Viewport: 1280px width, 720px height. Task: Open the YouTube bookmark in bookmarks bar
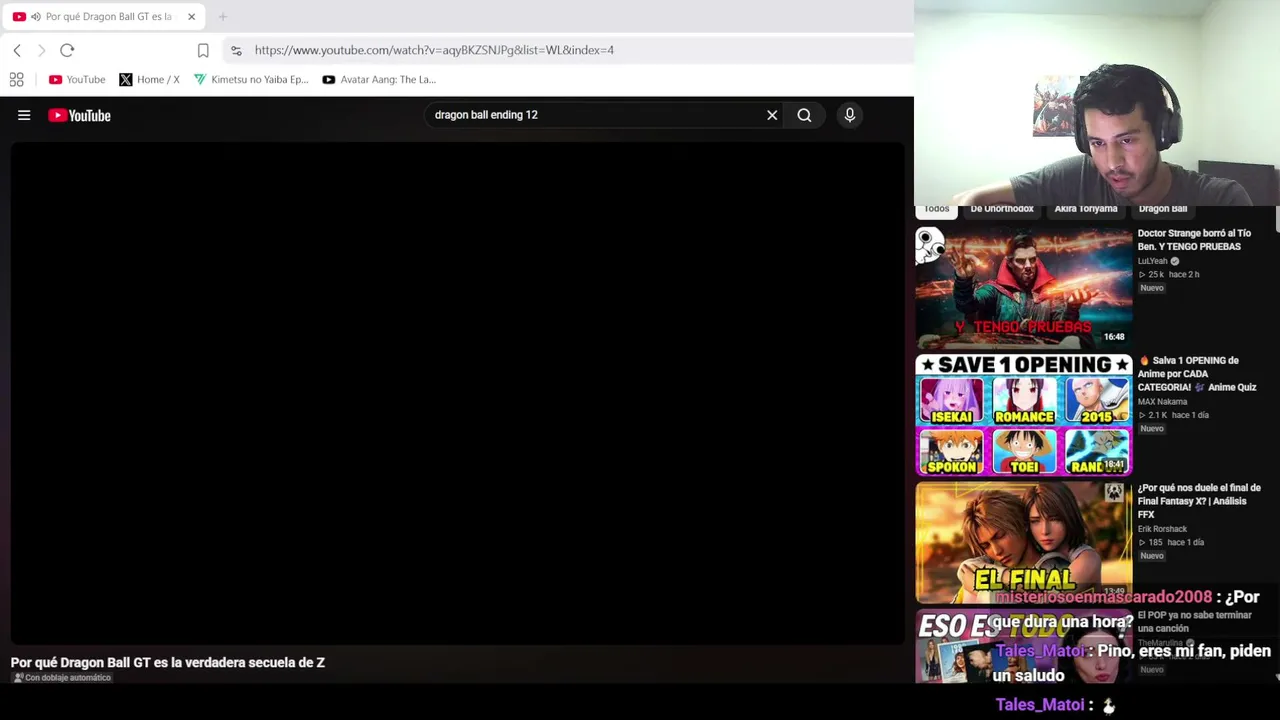(x=77, y=79)
